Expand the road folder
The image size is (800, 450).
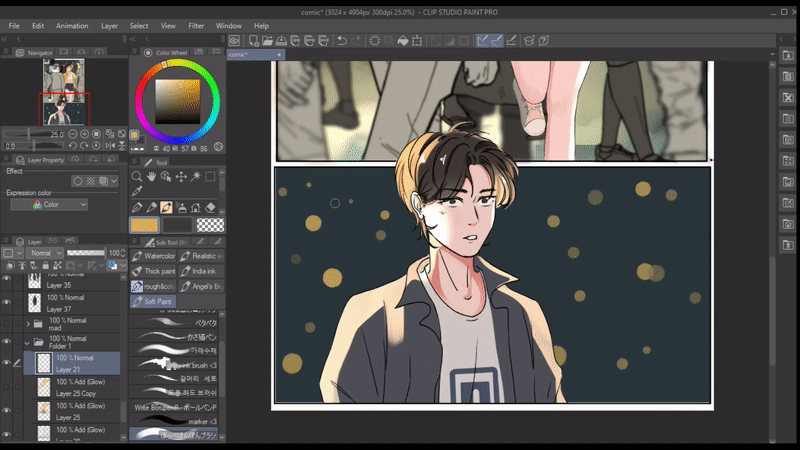[x=29, y=324]
